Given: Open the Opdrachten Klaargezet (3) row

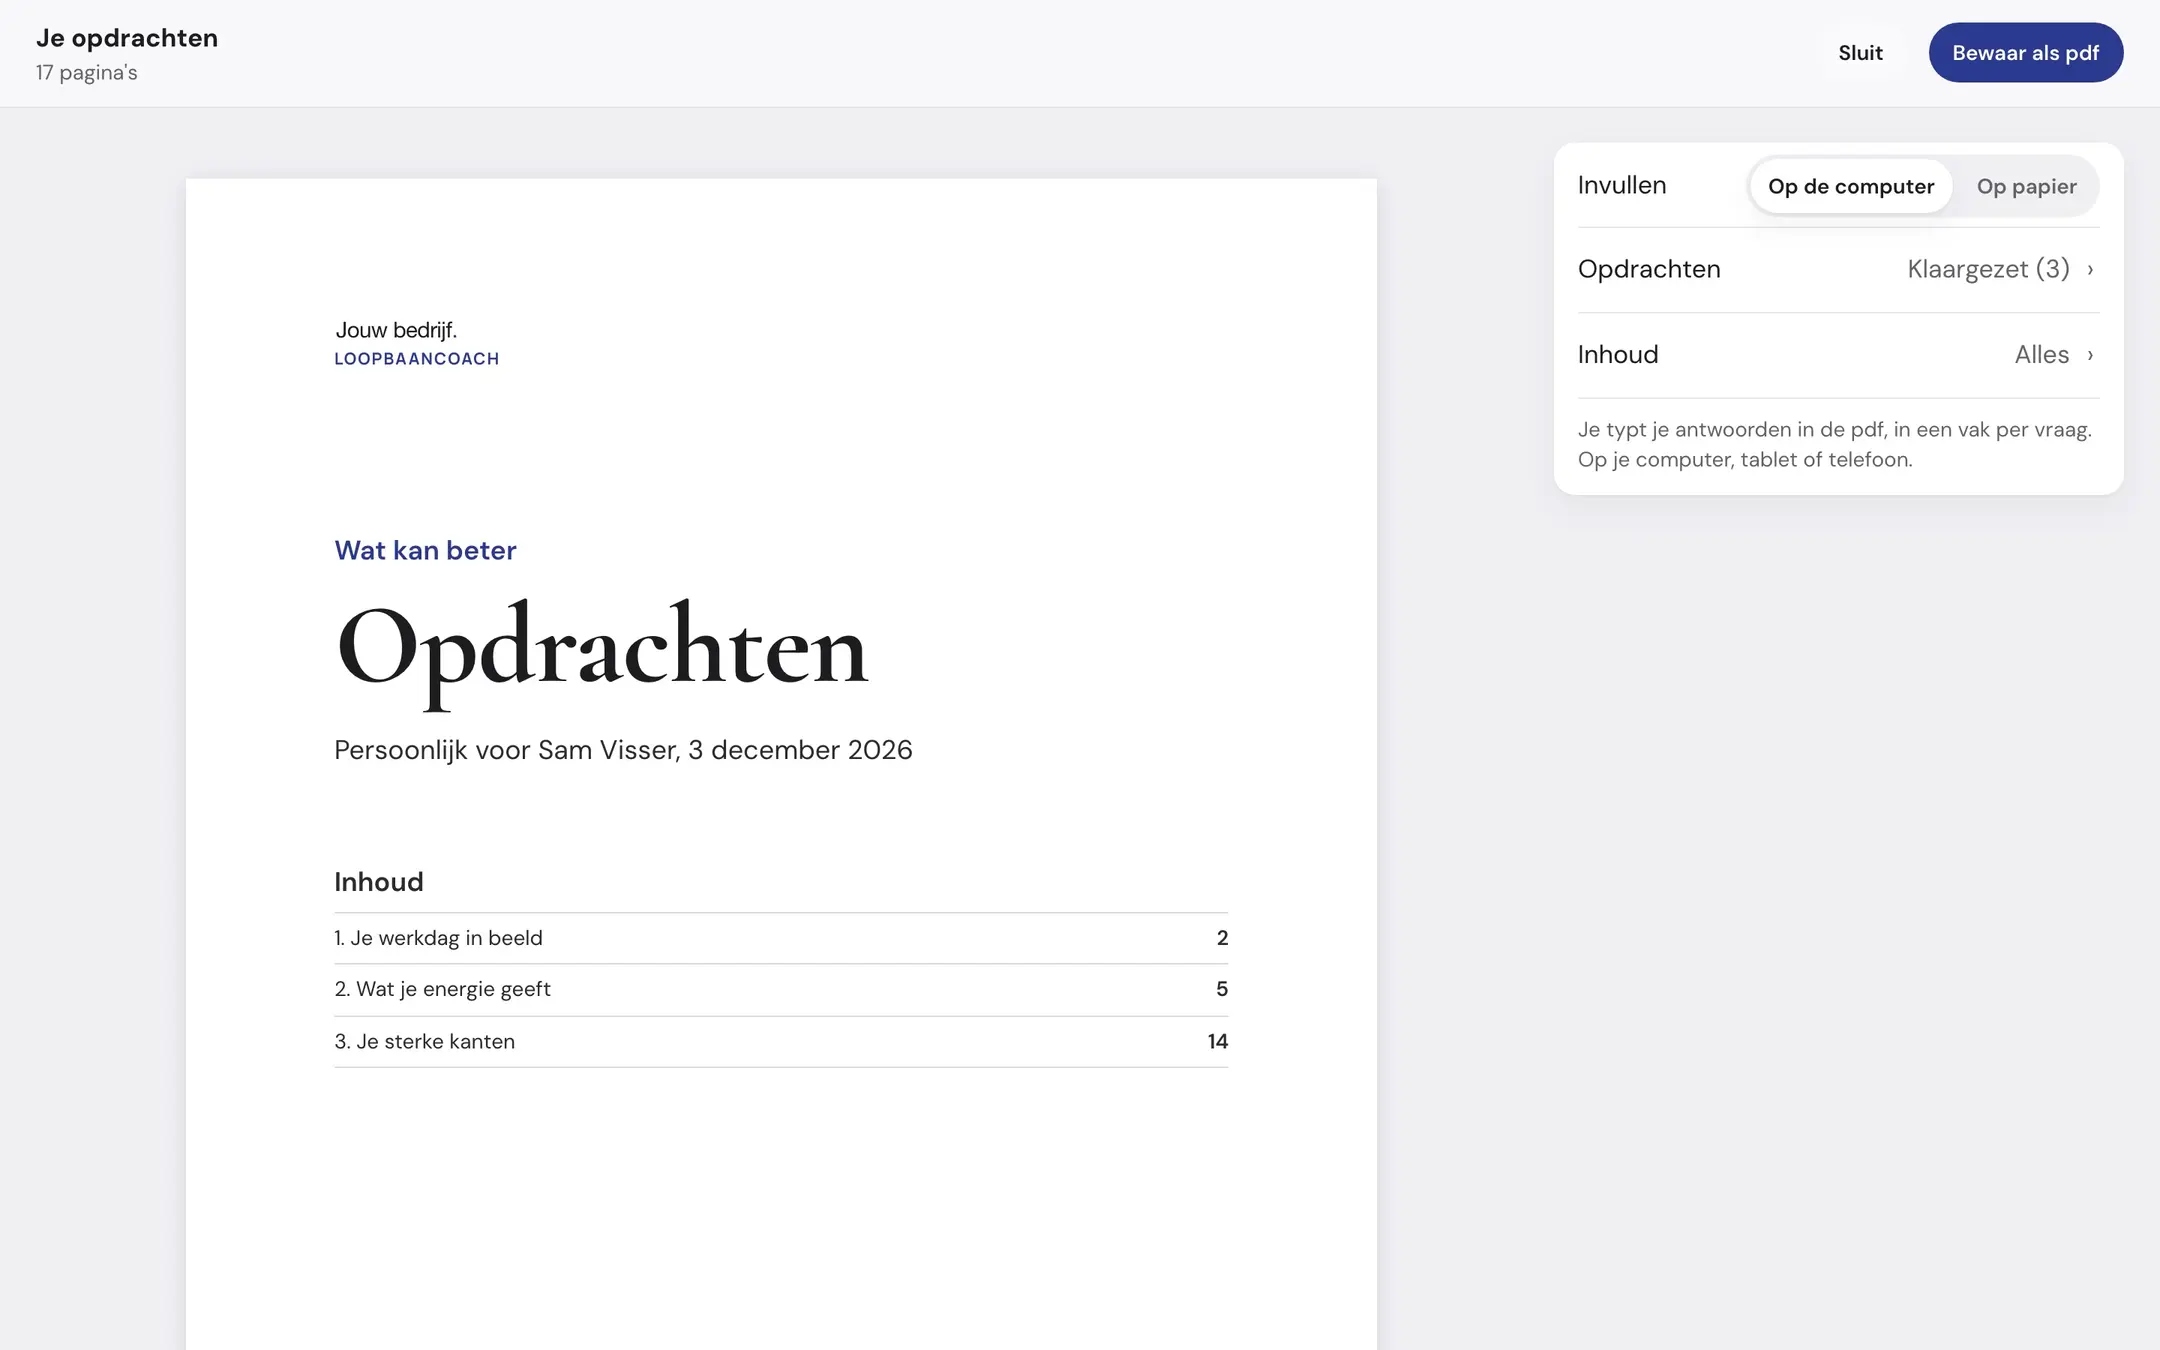Looking at the screenshot, I should tap(1838, 269).
